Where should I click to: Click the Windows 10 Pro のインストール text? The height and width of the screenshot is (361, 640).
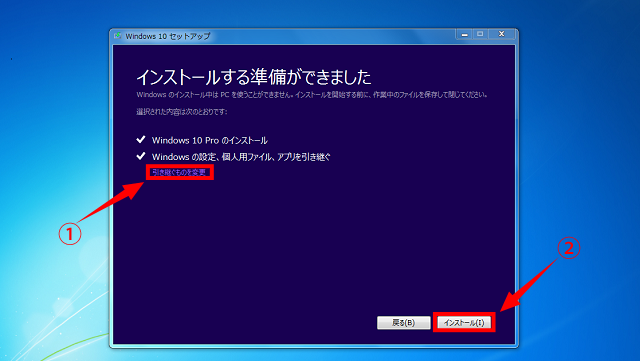coord(209,140)
